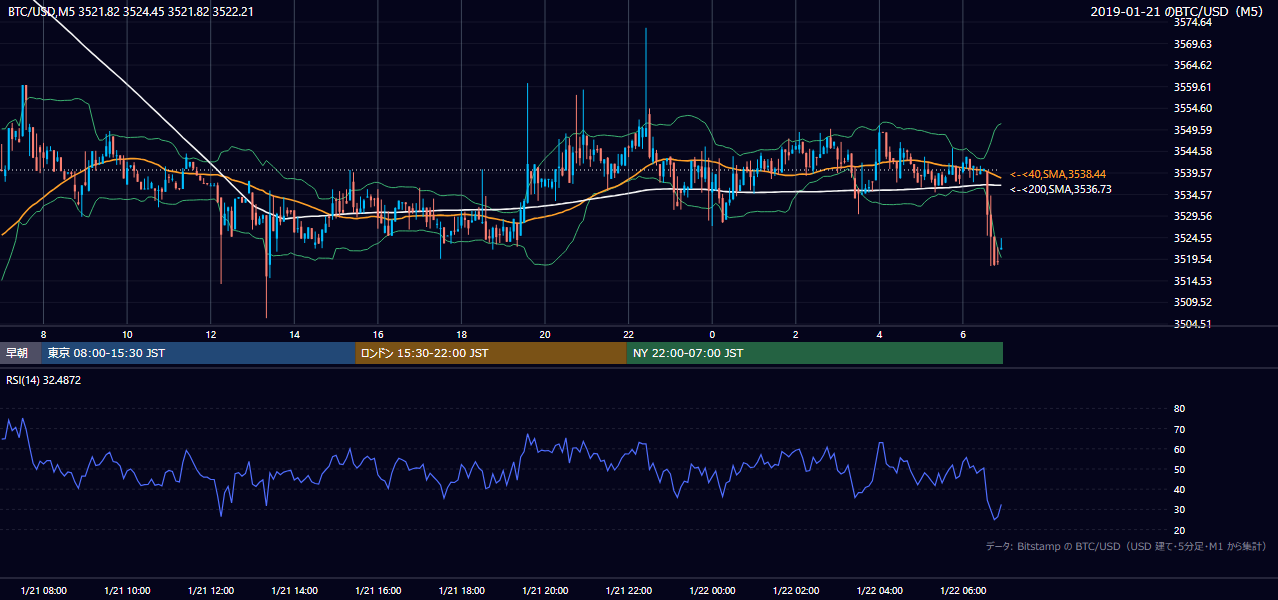Click the RSI 30 level label
The height and width of the screenshot is (600, 1278).
(x=1179, y=510)
